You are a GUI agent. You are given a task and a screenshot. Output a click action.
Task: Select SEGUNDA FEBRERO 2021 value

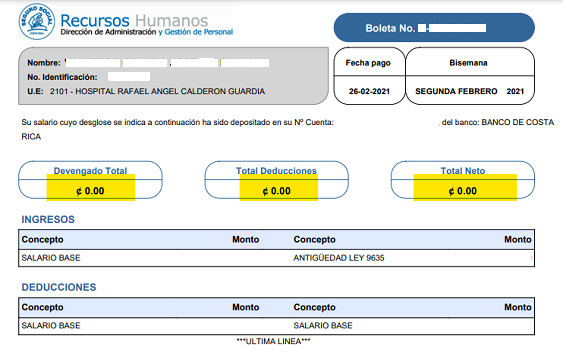coord(470,92)
